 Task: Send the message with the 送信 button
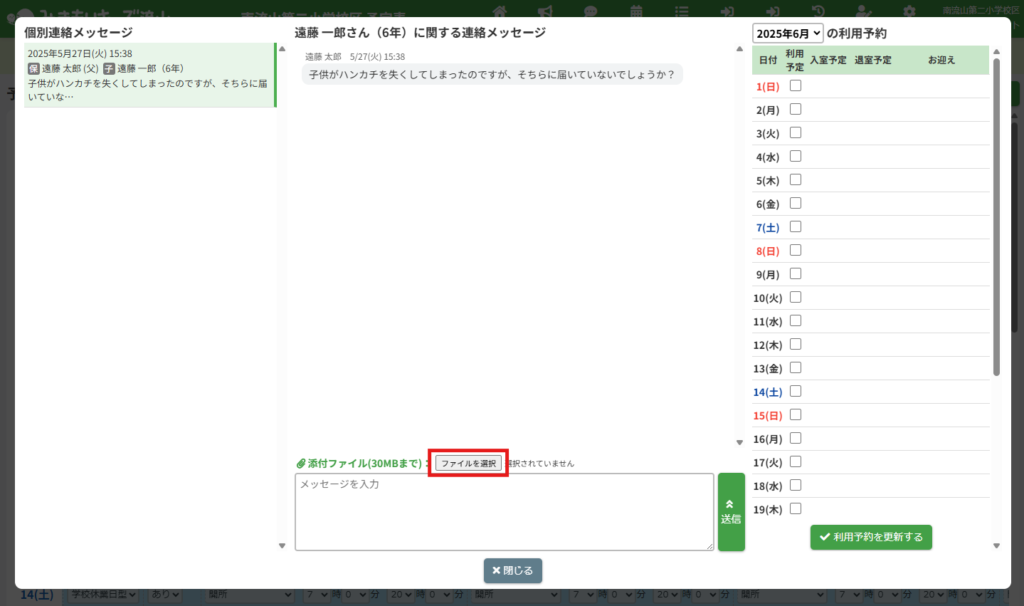point(731,512)
